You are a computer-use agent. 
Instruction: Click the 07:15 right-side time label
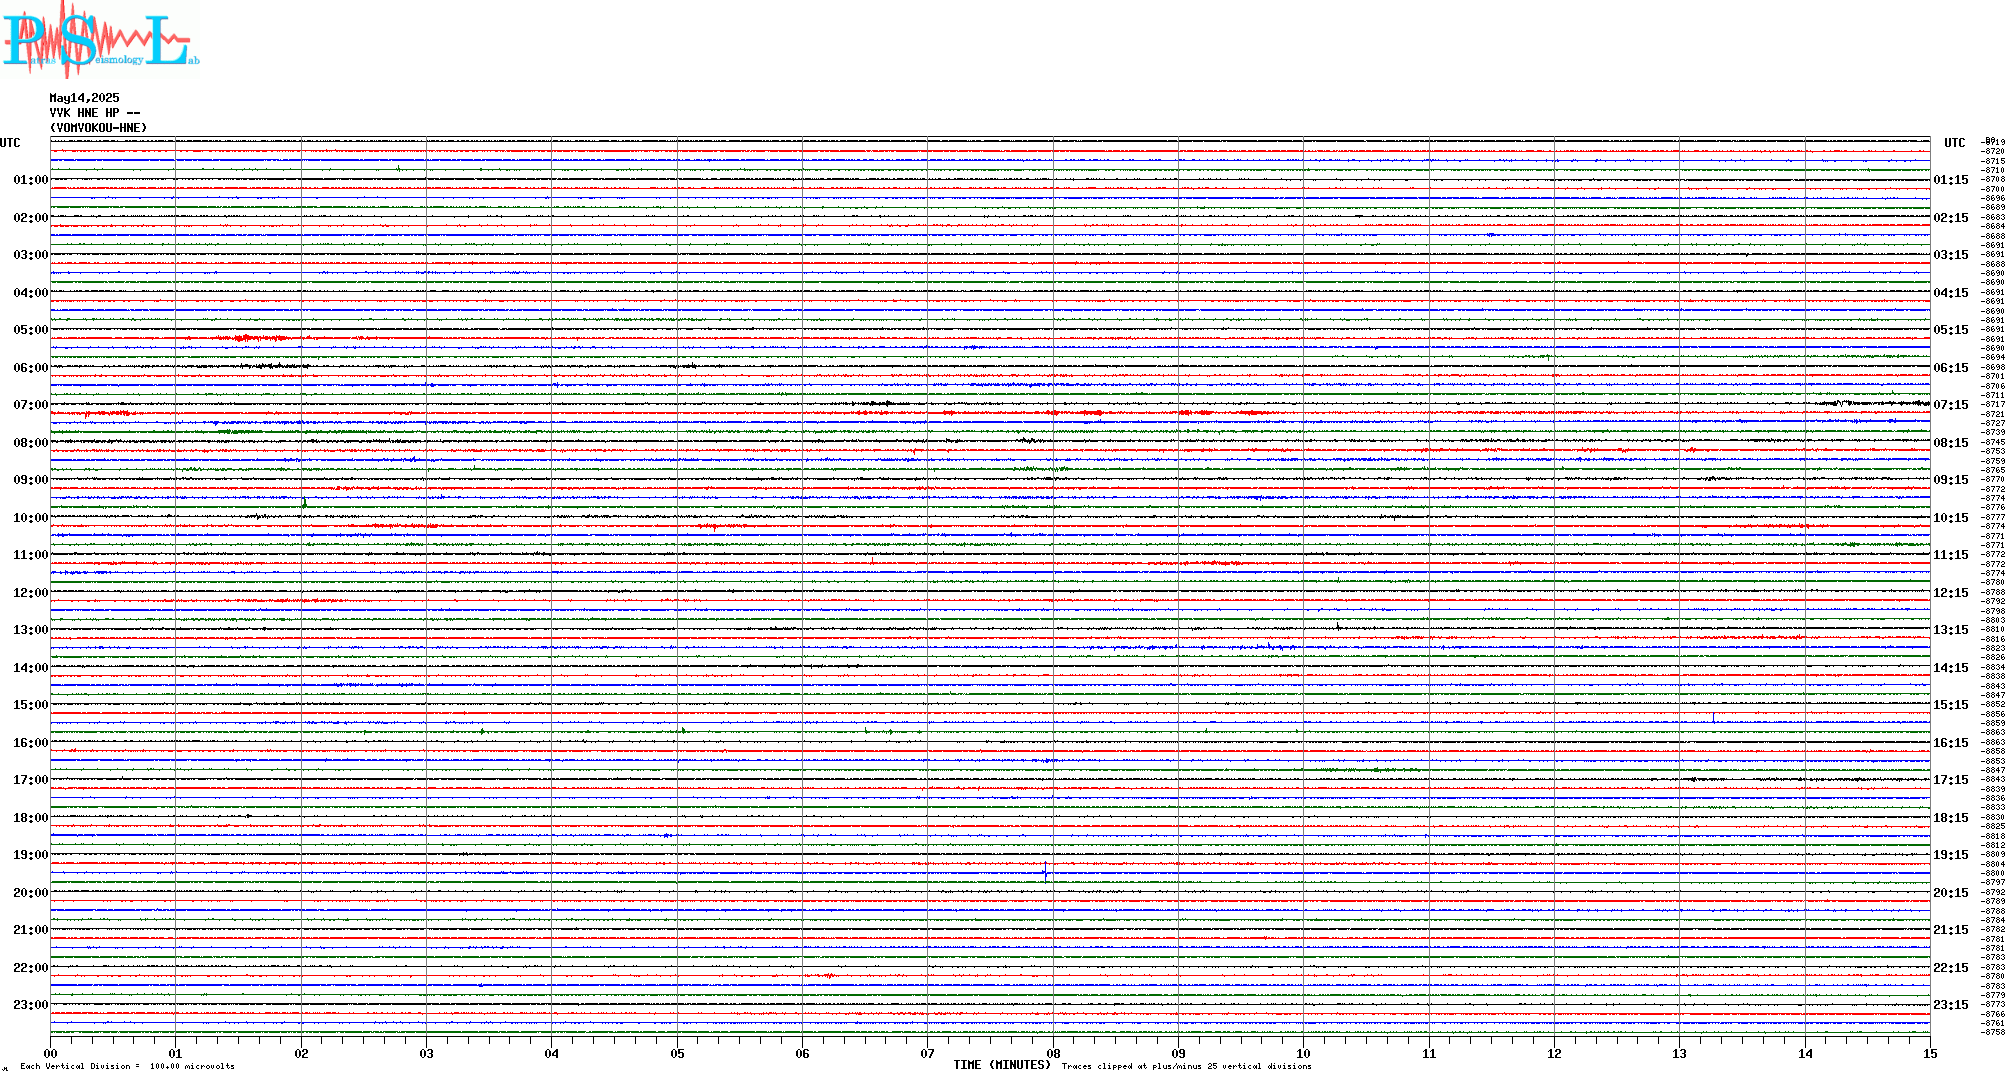coord(1951,405)
